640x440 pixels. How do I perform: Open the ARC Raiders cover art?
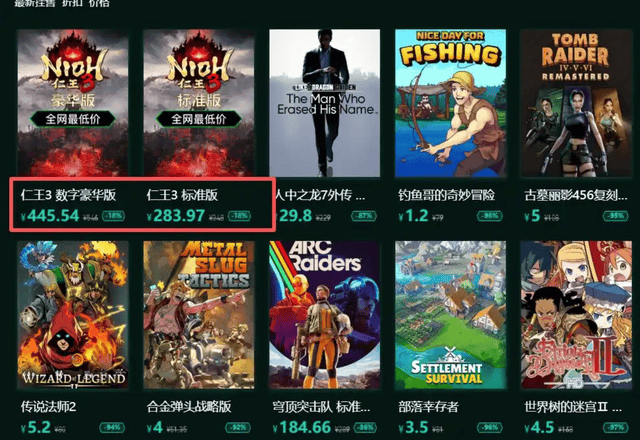(x=324, y=315)
